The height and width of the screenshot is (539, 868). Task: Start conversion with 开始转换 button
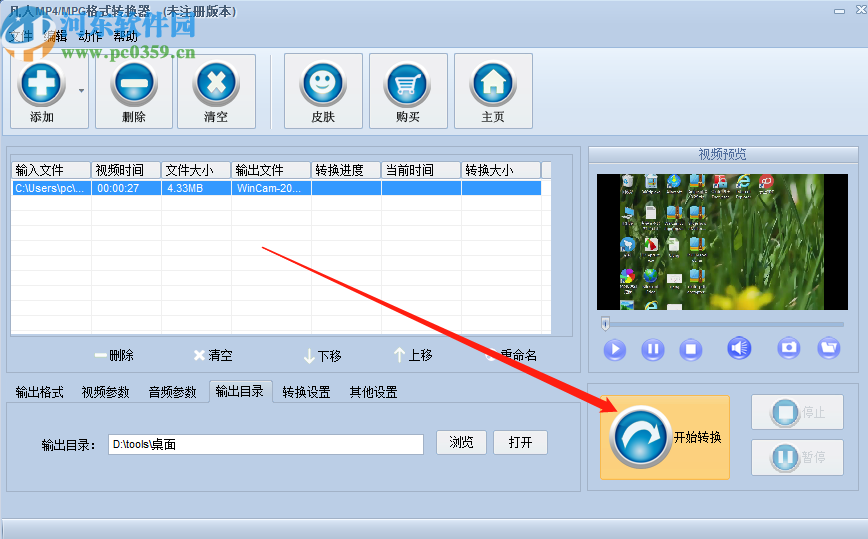[664, 437]
